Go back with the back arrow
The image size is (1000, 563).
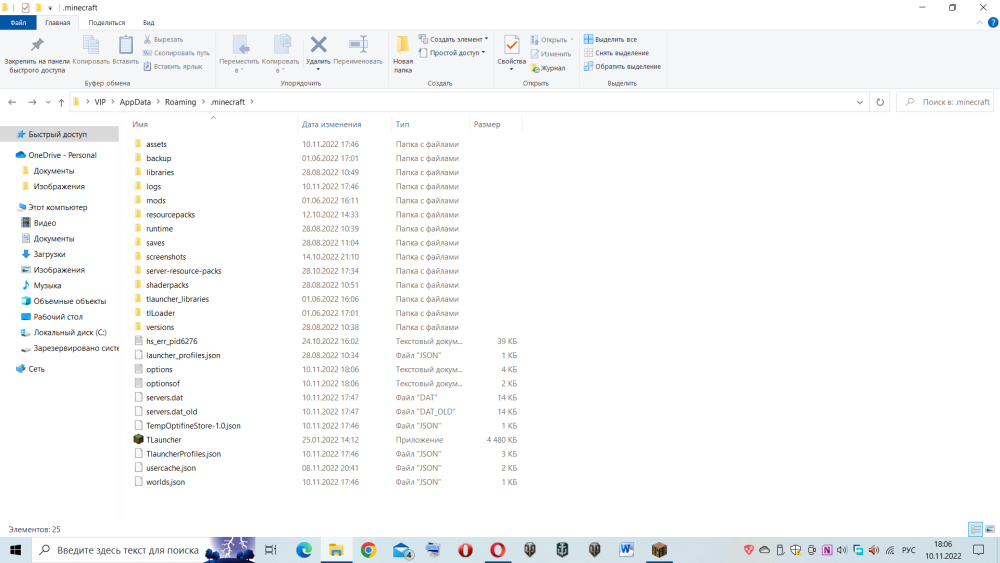click(12, 102)
